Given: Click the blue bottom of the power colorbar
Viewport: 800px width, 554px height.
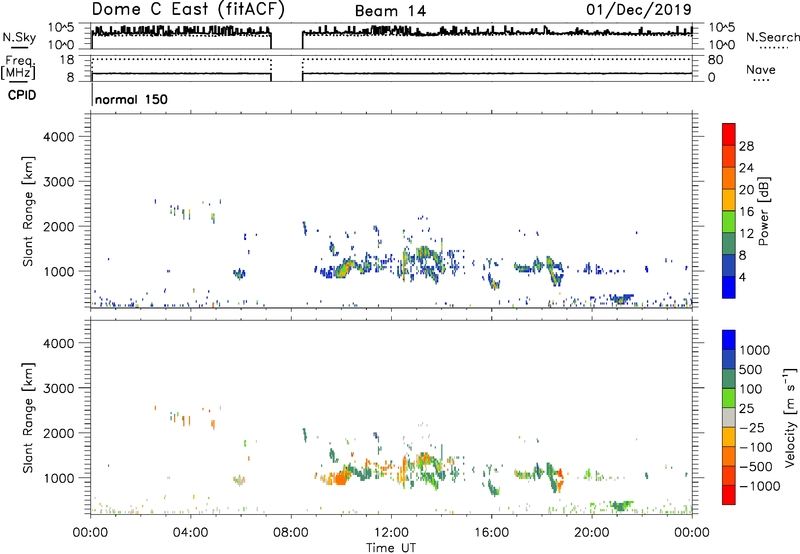Looking at the screenshot, I should [729, 287].
